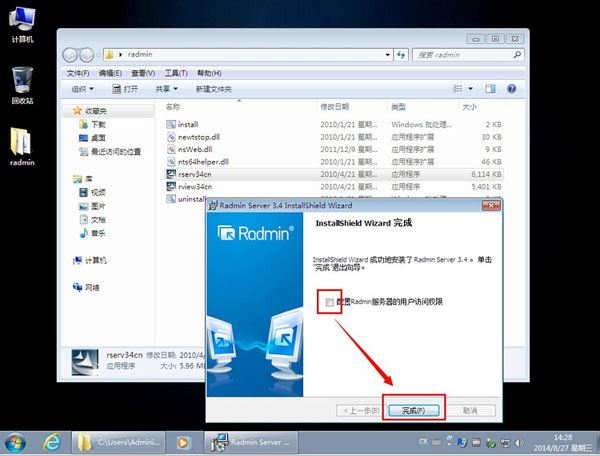Image resolution: width=600 pixels, height=456 pixels.
Task: Open the address bar history dropdown arrow
Action: 388,55
